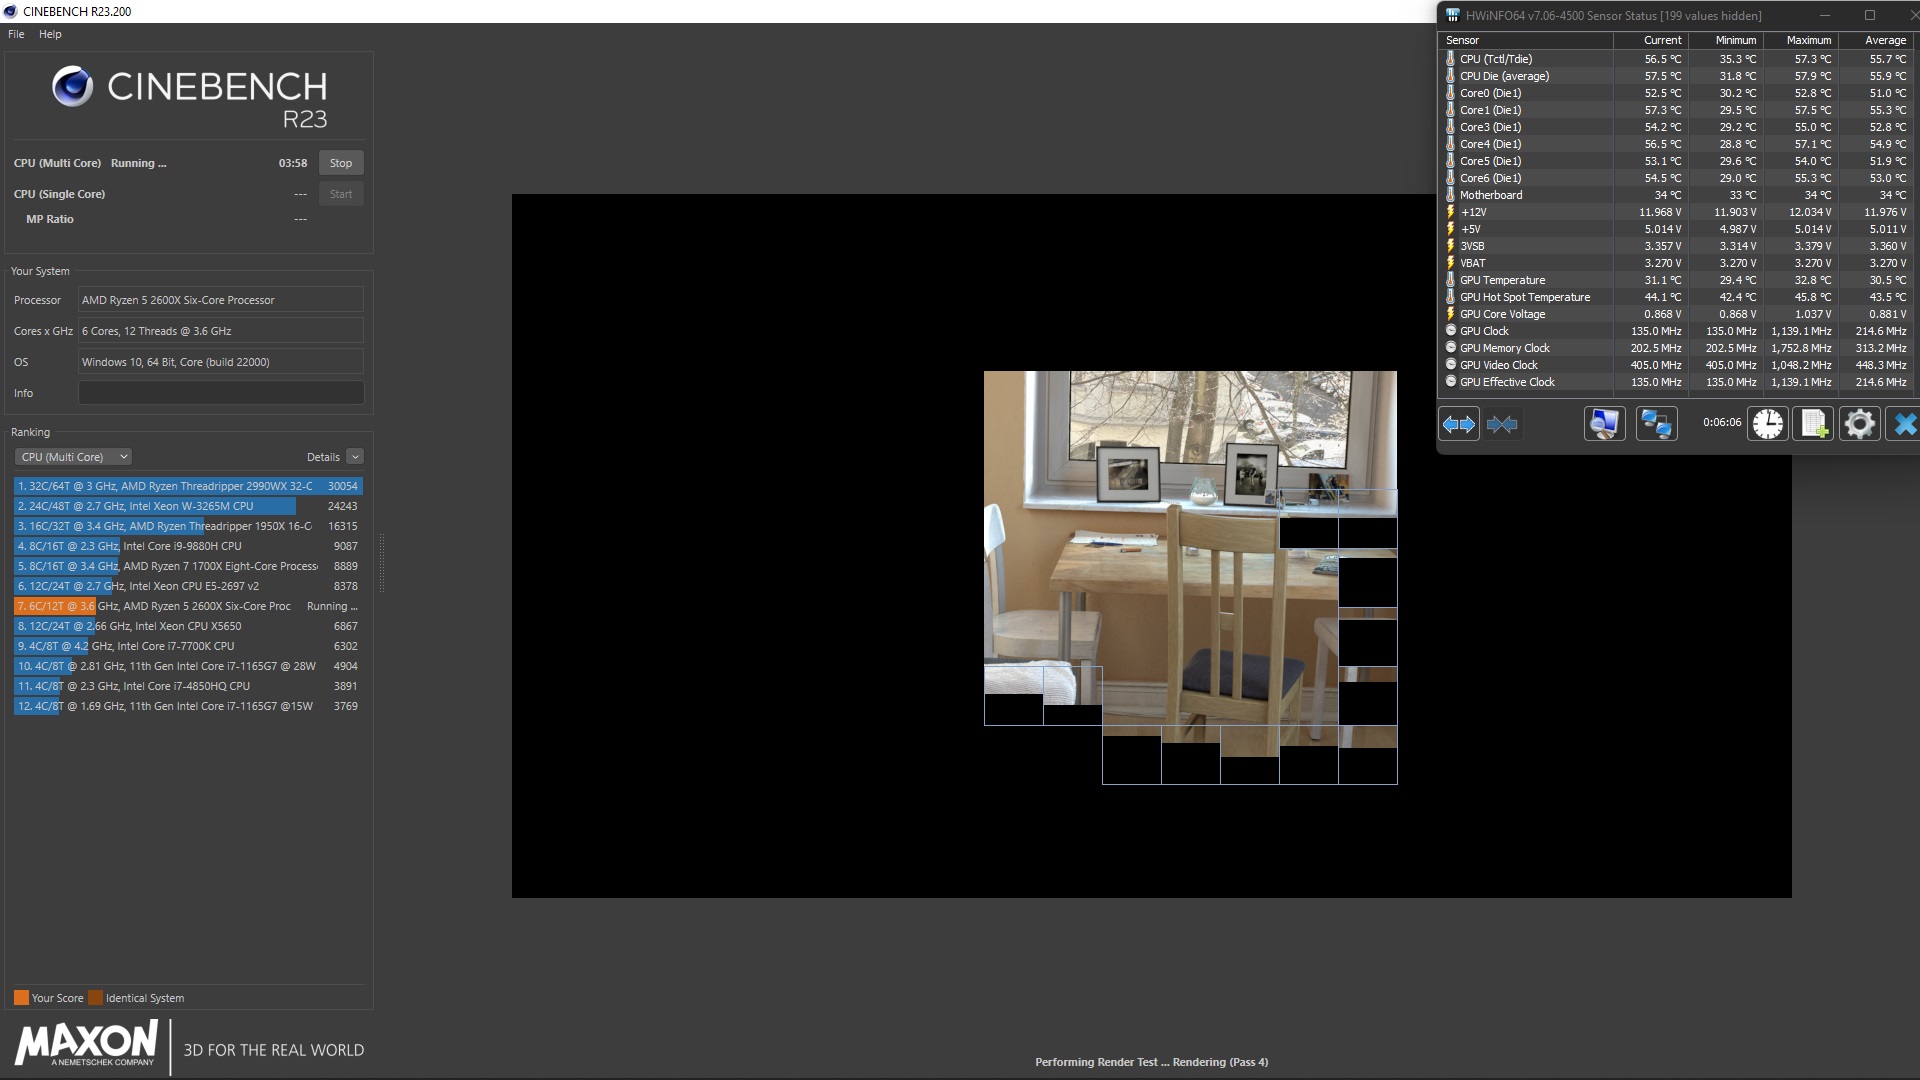Open the File menu in Cinebench

pyautogui.click(x=16, y=34)
